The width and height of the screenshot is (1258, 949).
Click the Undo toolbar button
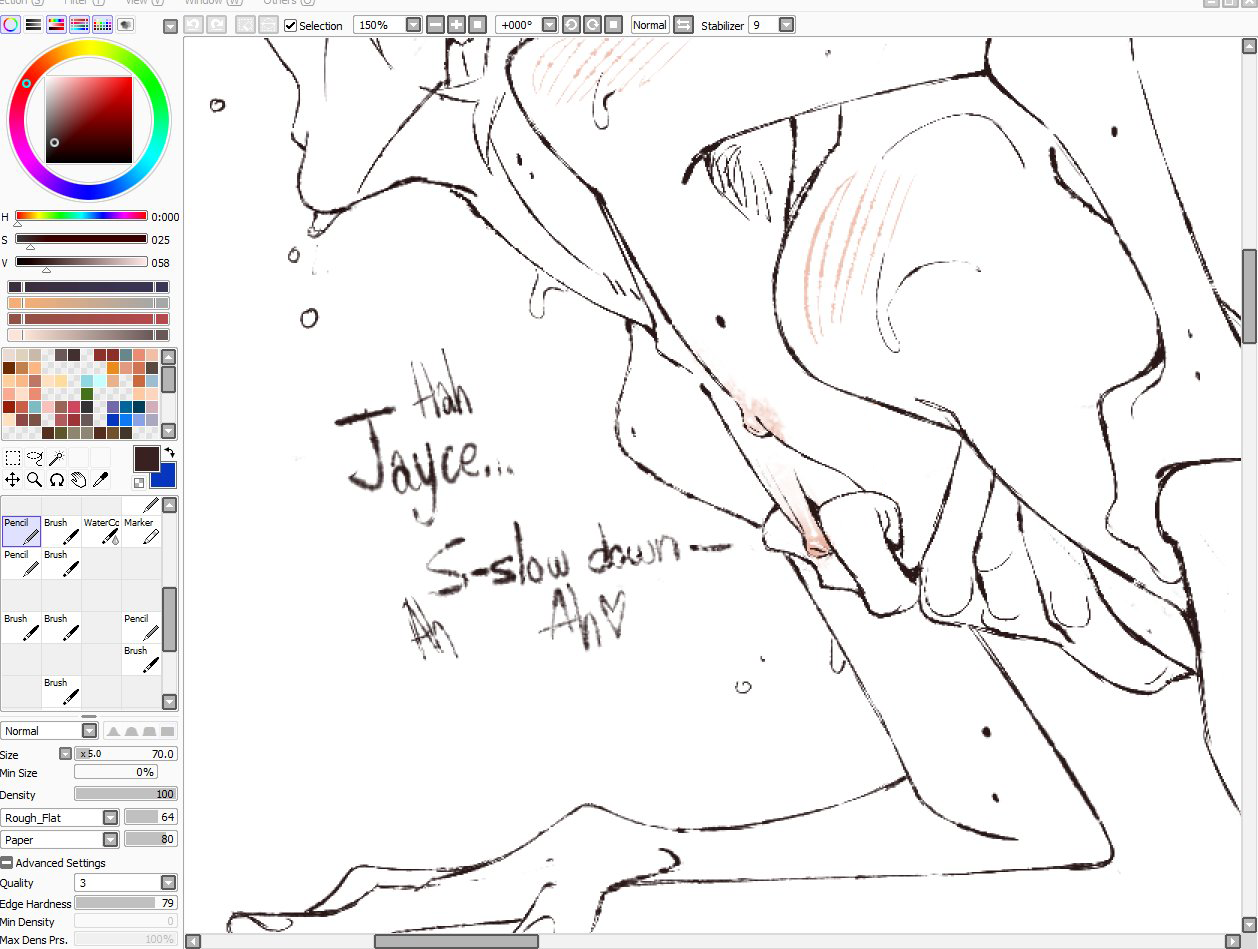click(193, 25)
